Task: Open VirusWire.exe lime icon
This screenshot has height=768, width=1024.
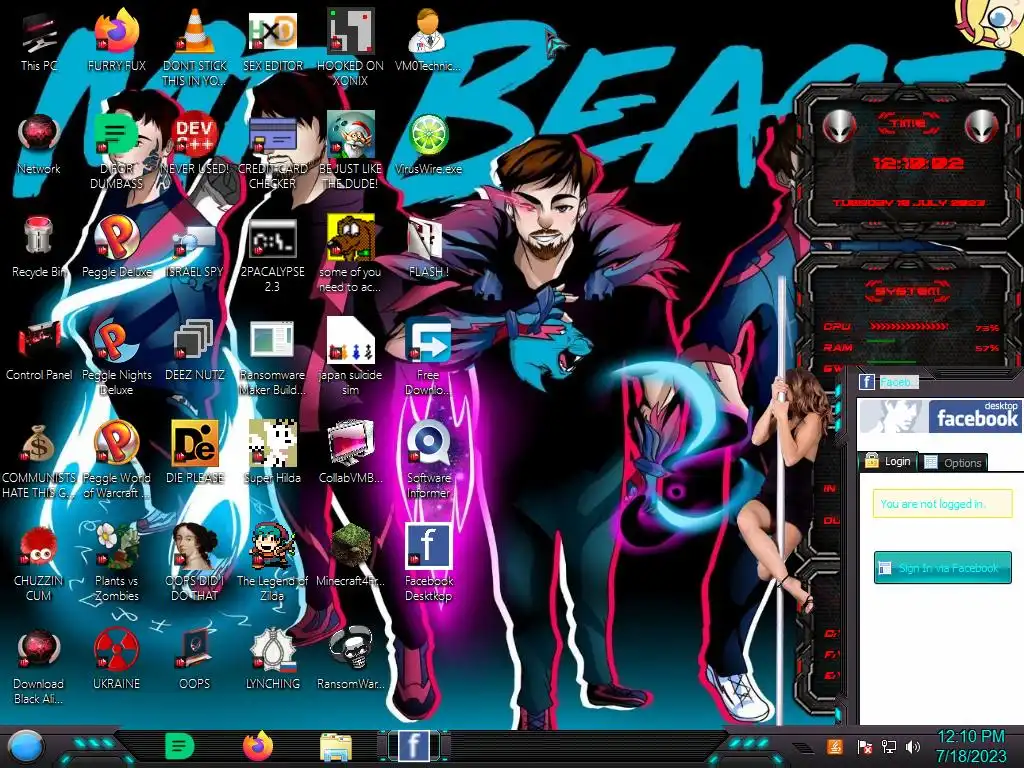Action: point(428,144)
